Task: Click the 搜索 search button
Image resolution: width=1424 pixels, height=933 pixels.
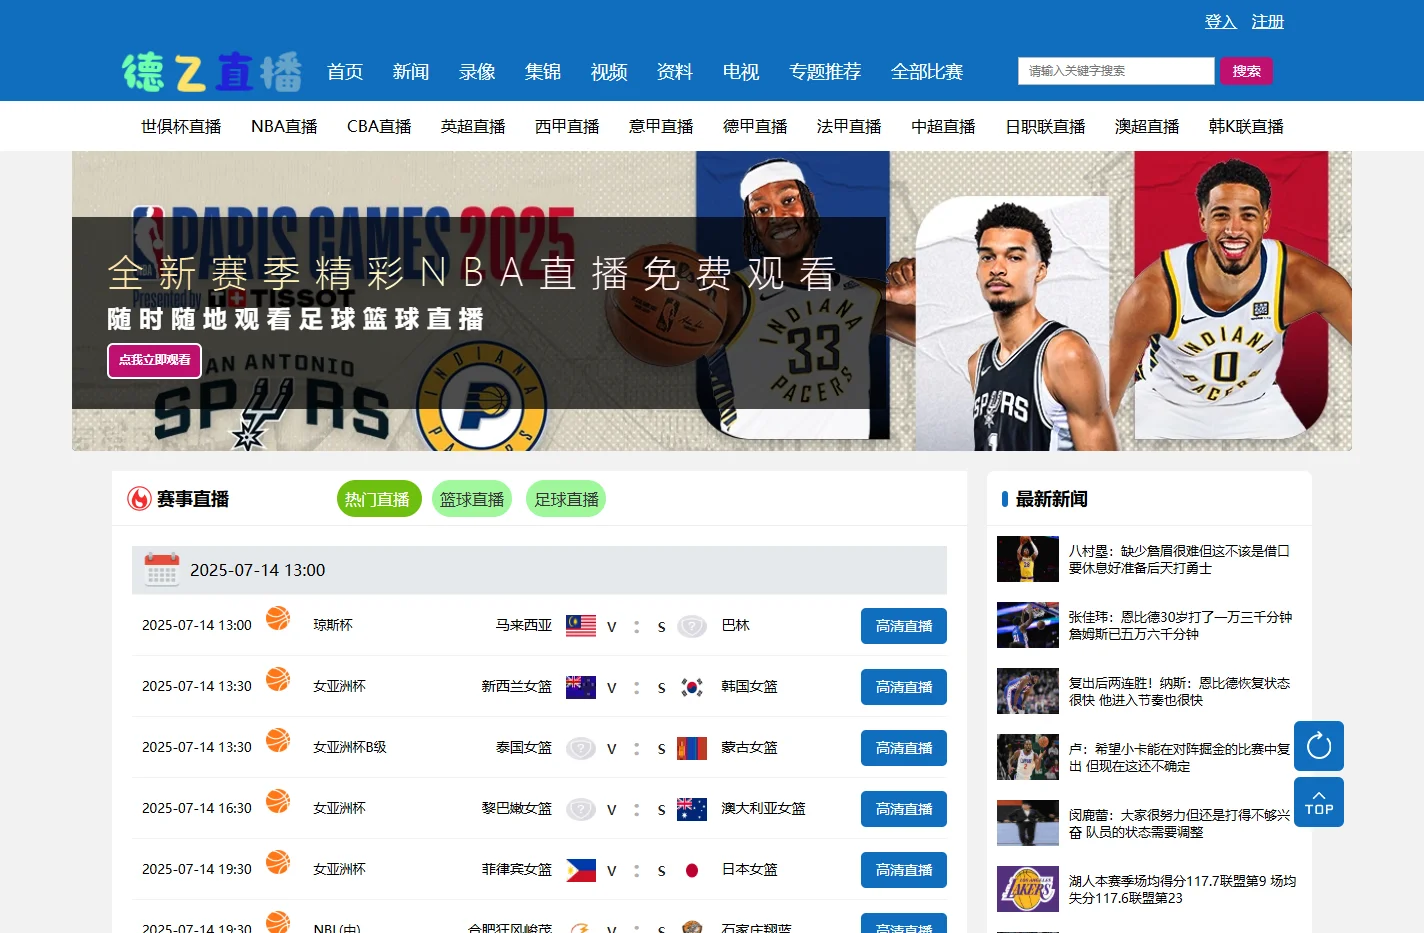Action: [x=1246, y=71]
